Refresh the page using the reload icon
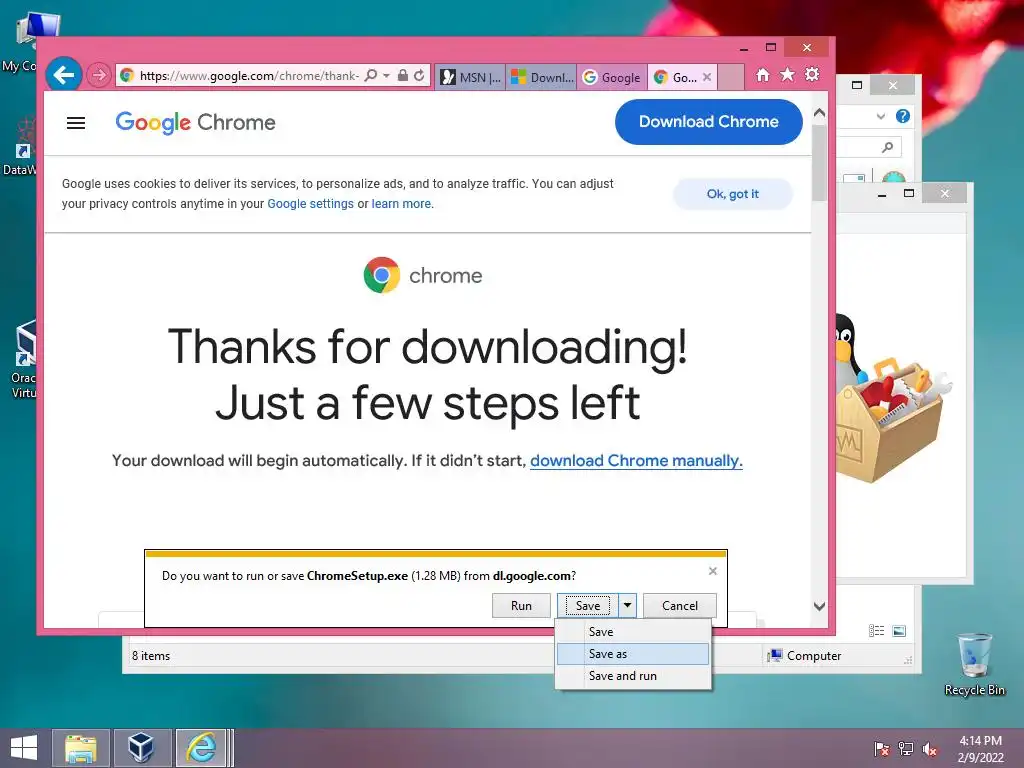 (419, 76)
